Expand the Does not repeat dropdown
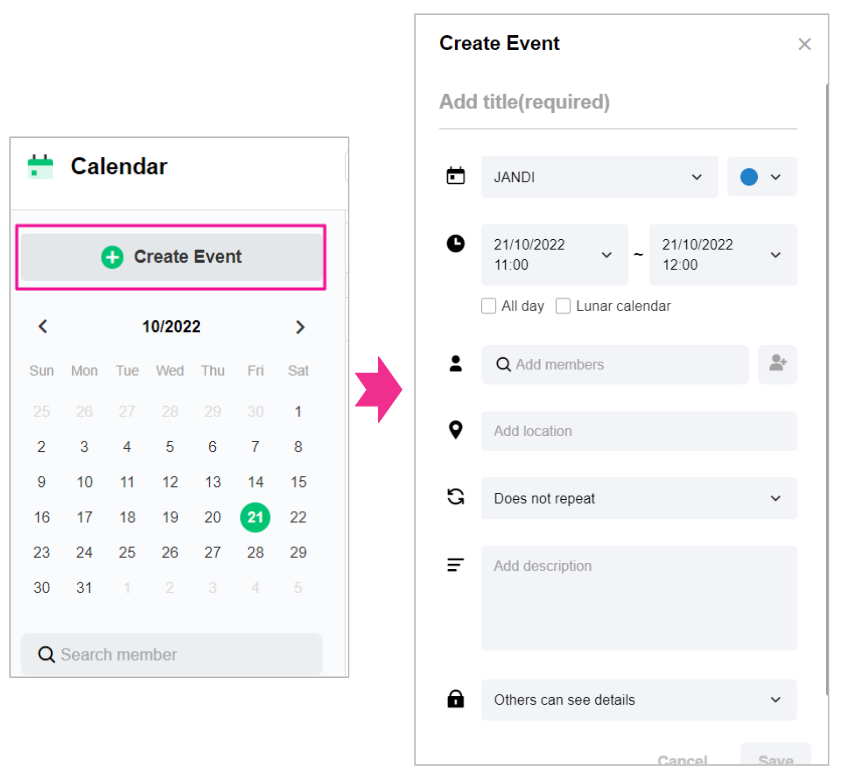 tap(638, 498)
